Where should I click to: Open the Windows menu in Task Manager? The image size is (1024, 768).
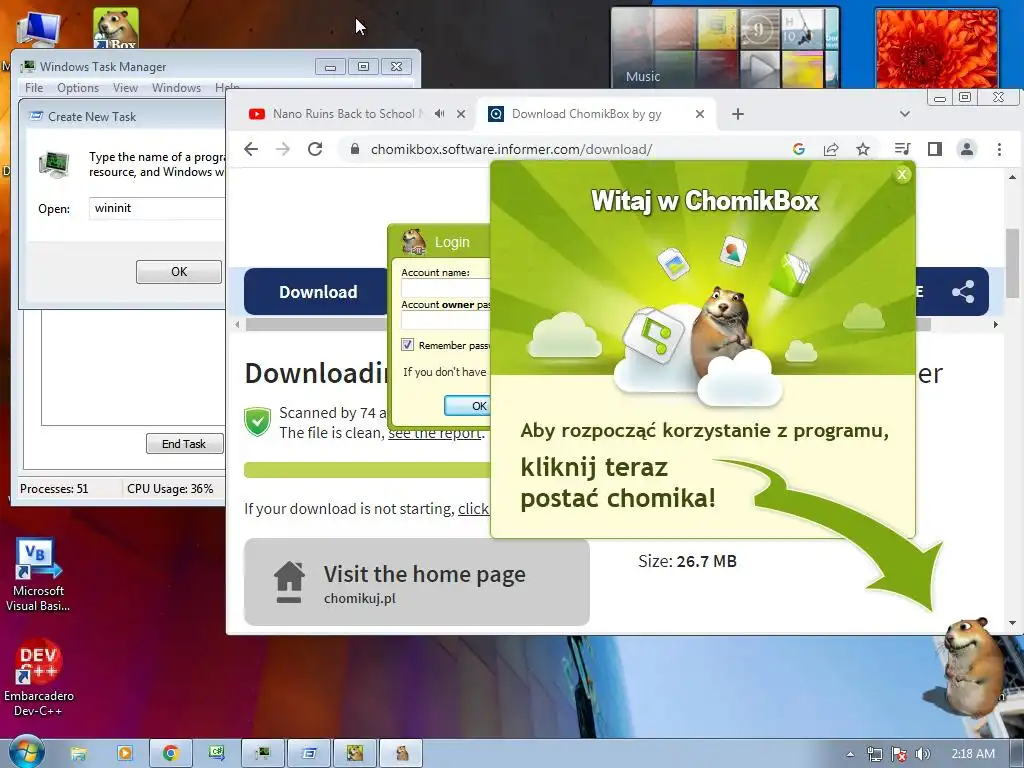click(176, 88)
